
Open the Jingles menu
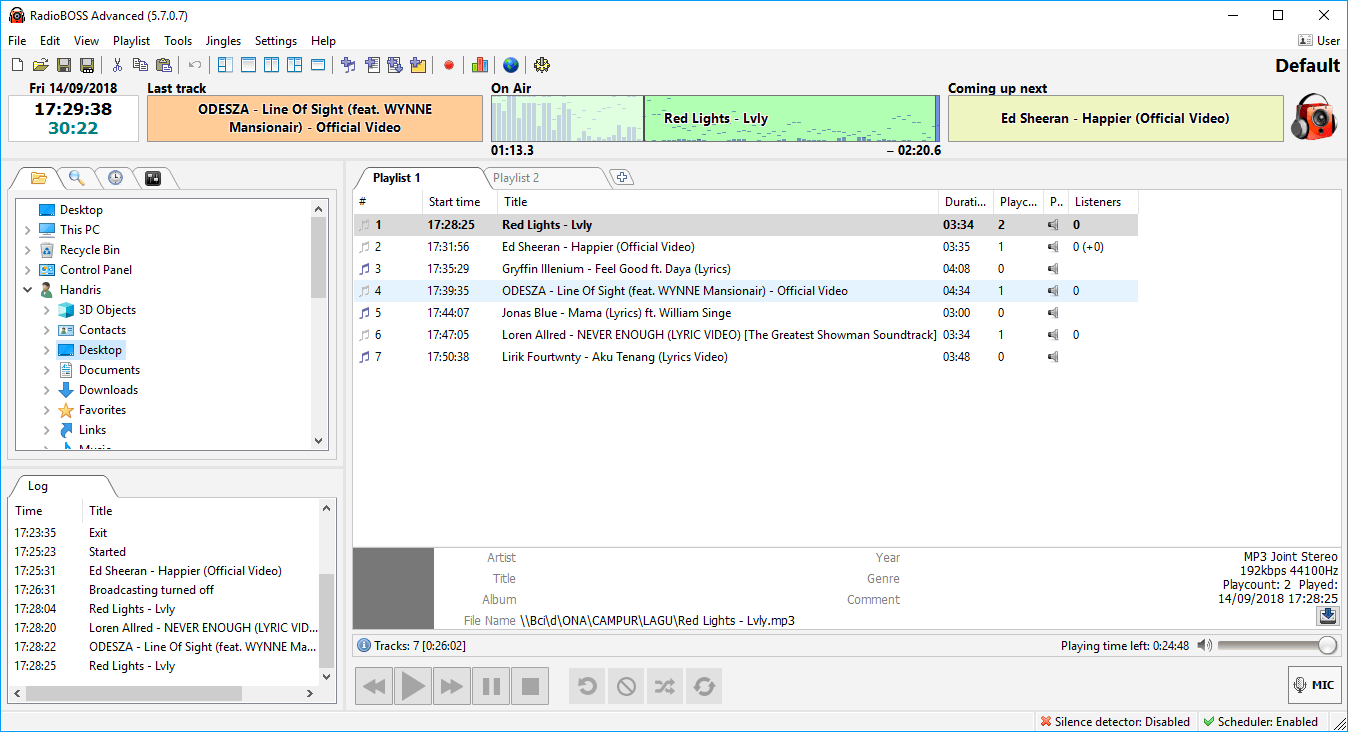[x=223, y=41]
